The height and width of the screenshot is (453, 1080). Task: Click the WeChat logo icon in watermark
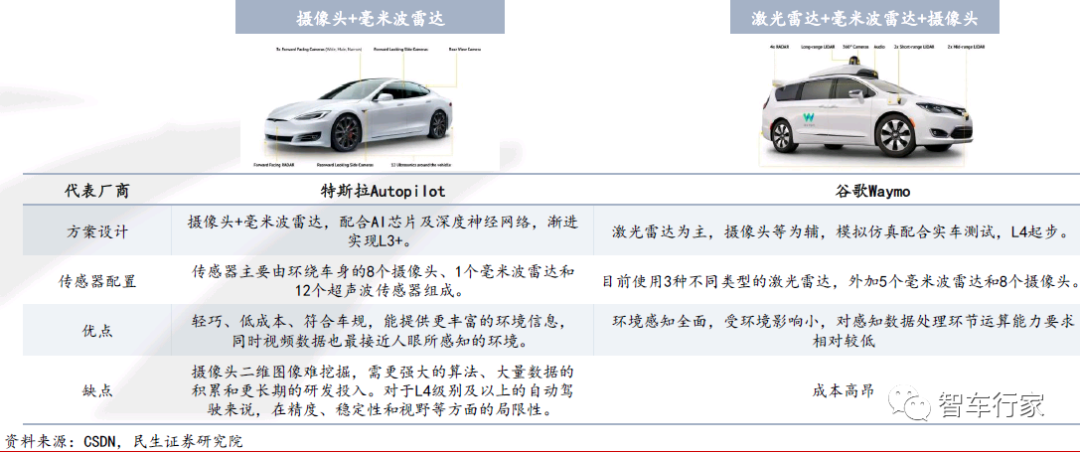(x=907, y=404)
